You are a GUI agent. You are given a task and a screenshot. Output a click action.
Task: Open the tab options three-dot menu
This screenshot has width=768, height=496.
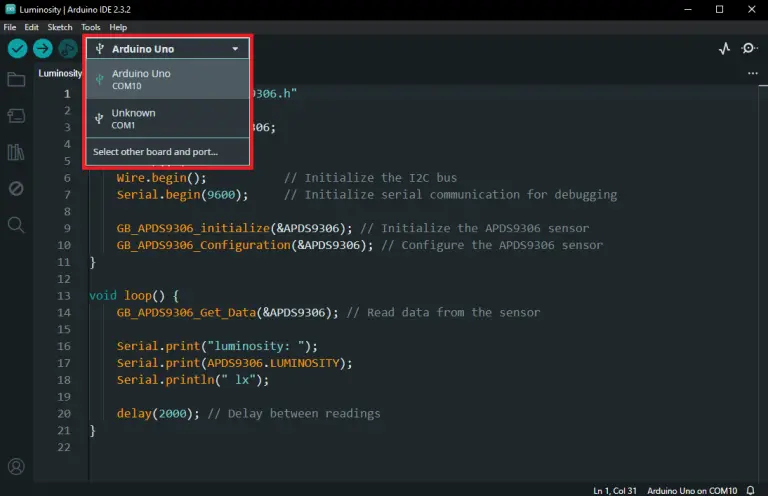coord(753,73)
